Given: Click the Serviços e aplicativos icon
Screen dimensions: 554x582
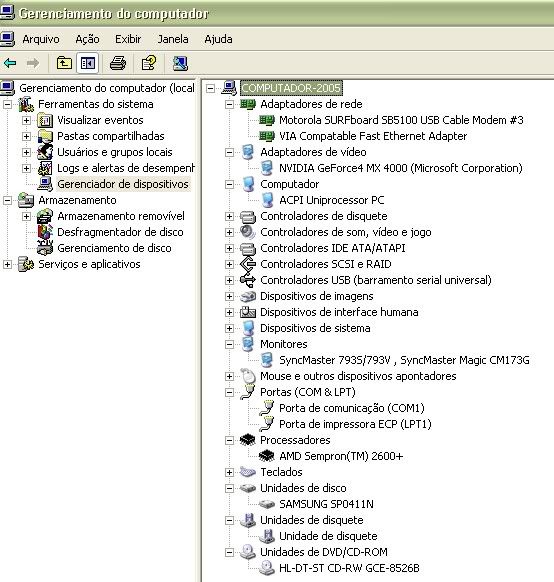Looking at the screenshot, I should [26, 264].
